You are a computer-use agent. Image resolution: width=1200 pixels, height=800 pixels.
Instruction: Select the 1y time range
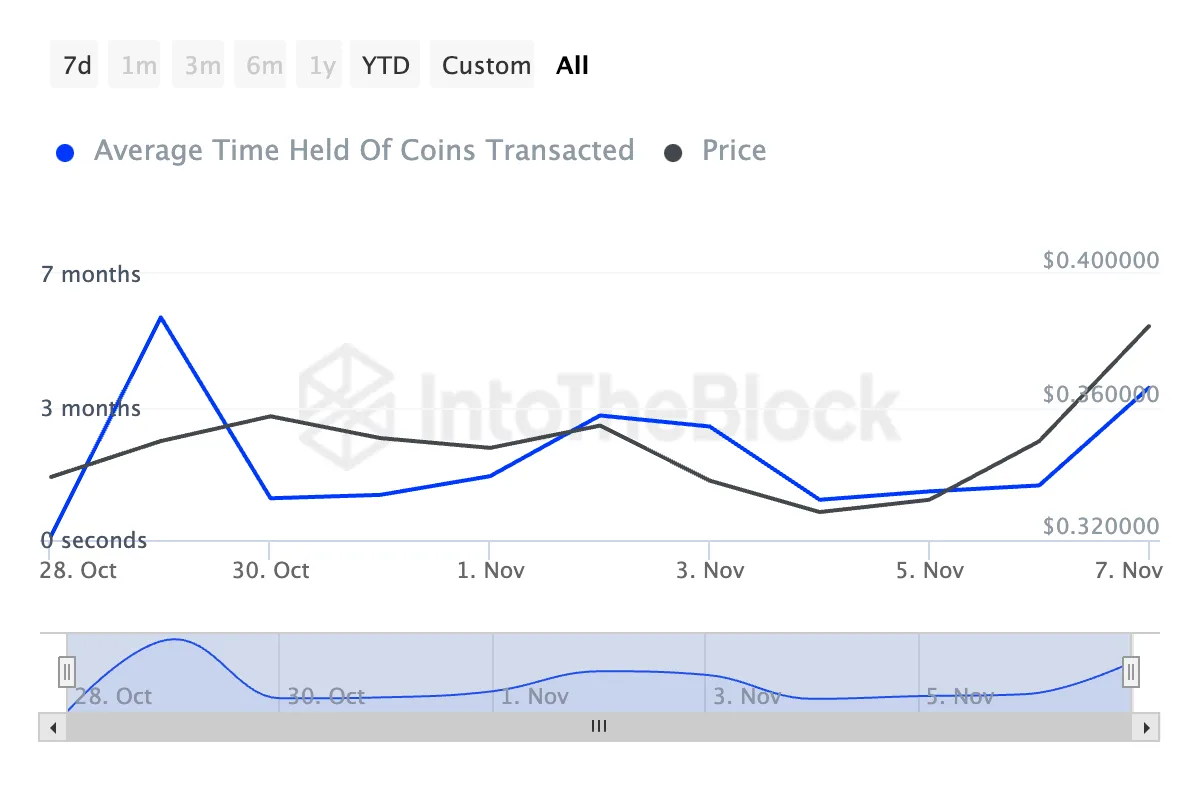click(x=322, y=66)
